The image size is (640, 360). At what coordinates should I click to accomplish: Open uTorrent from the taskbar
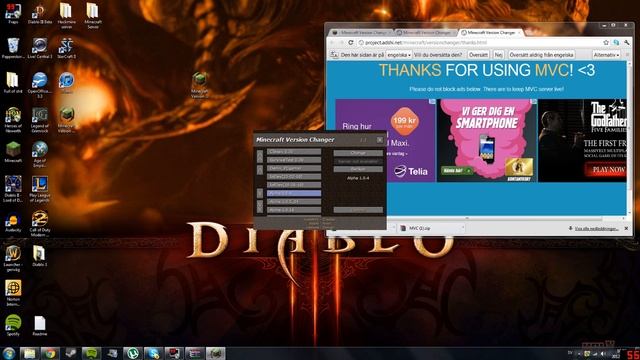(x=133, y=353)
